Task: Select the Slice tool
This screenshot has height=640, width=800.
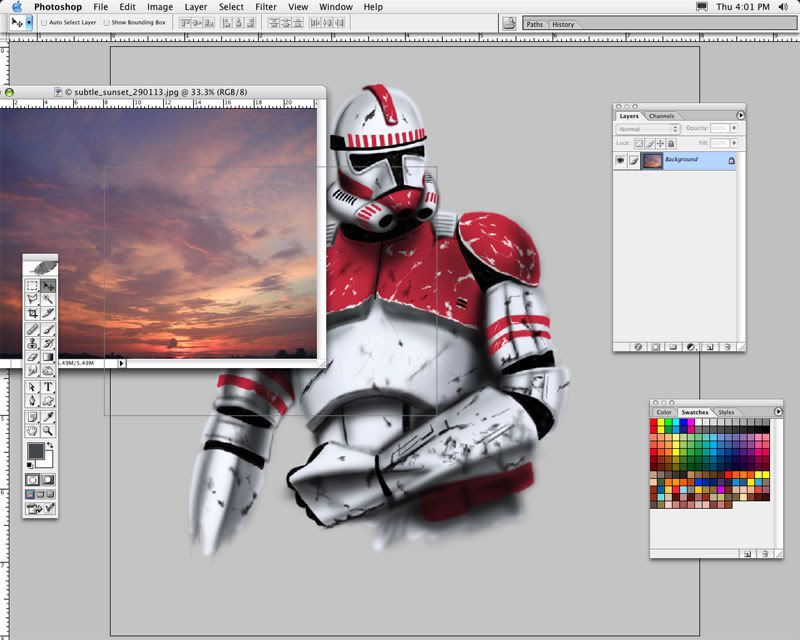Action: pyautogui.click(x=48, y=313)
